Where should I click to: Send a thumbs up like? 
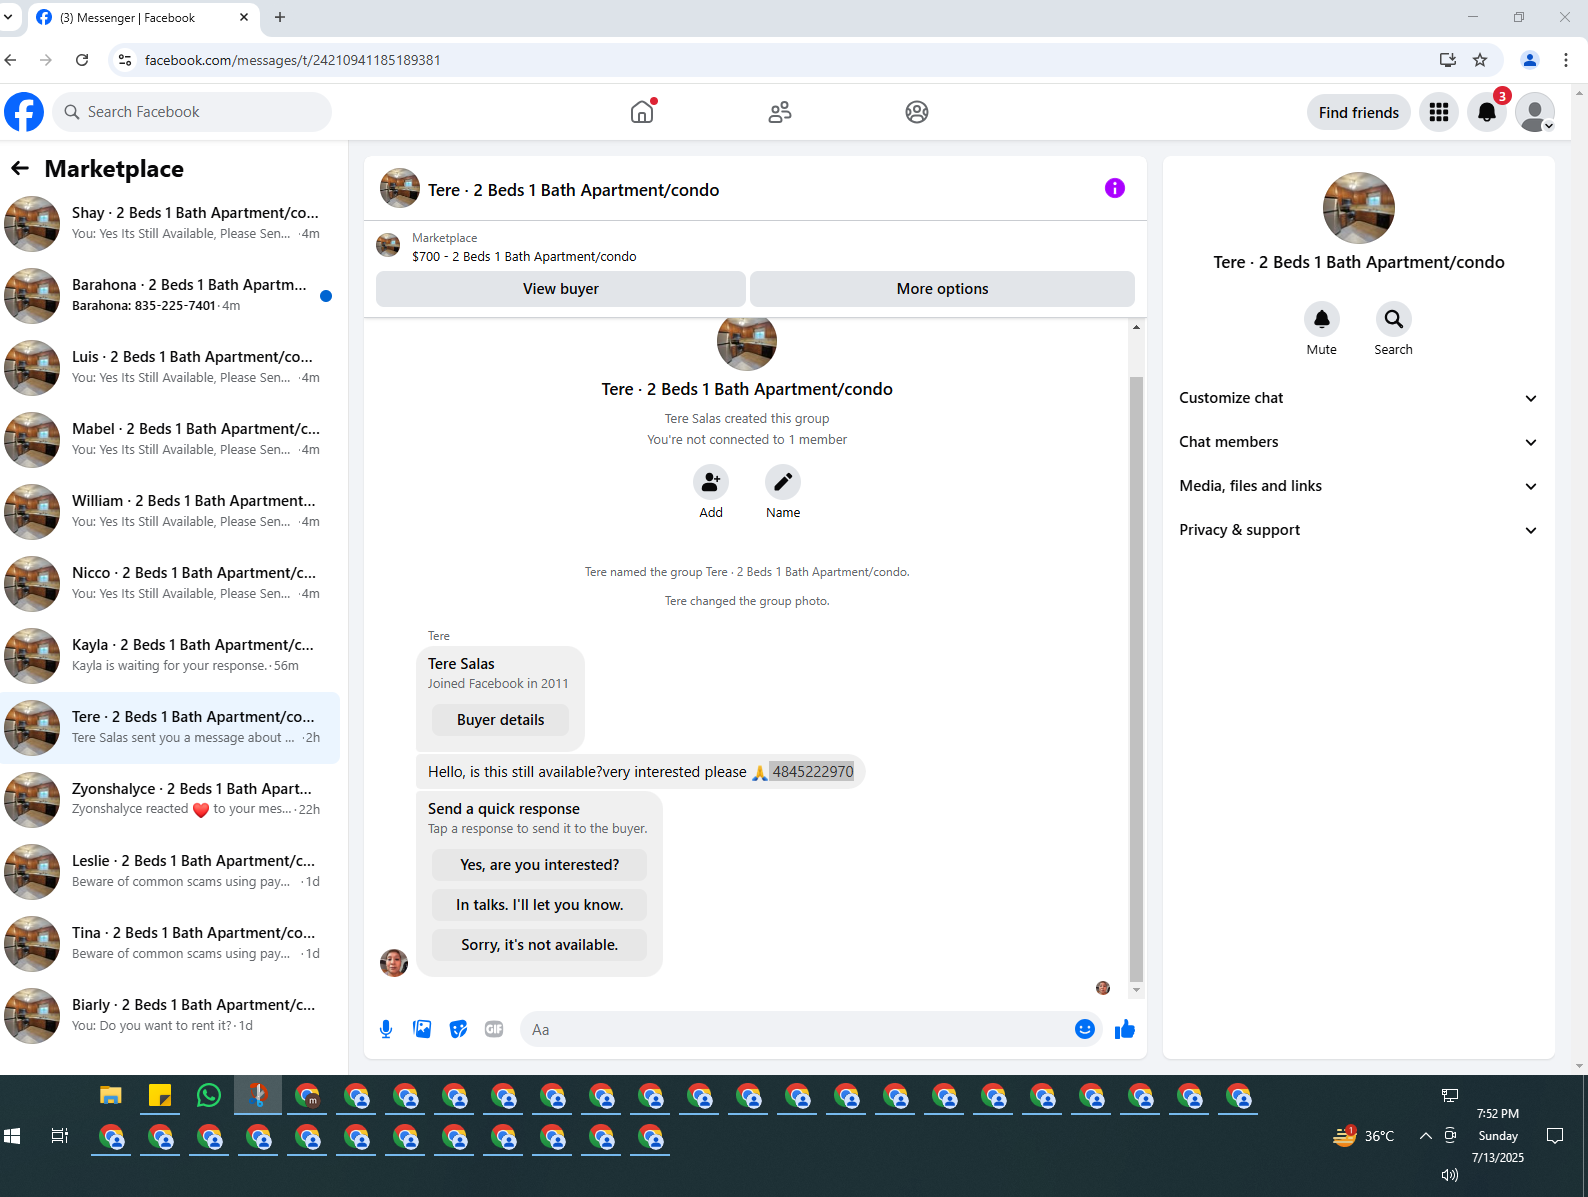[x=1125, y=1029]
